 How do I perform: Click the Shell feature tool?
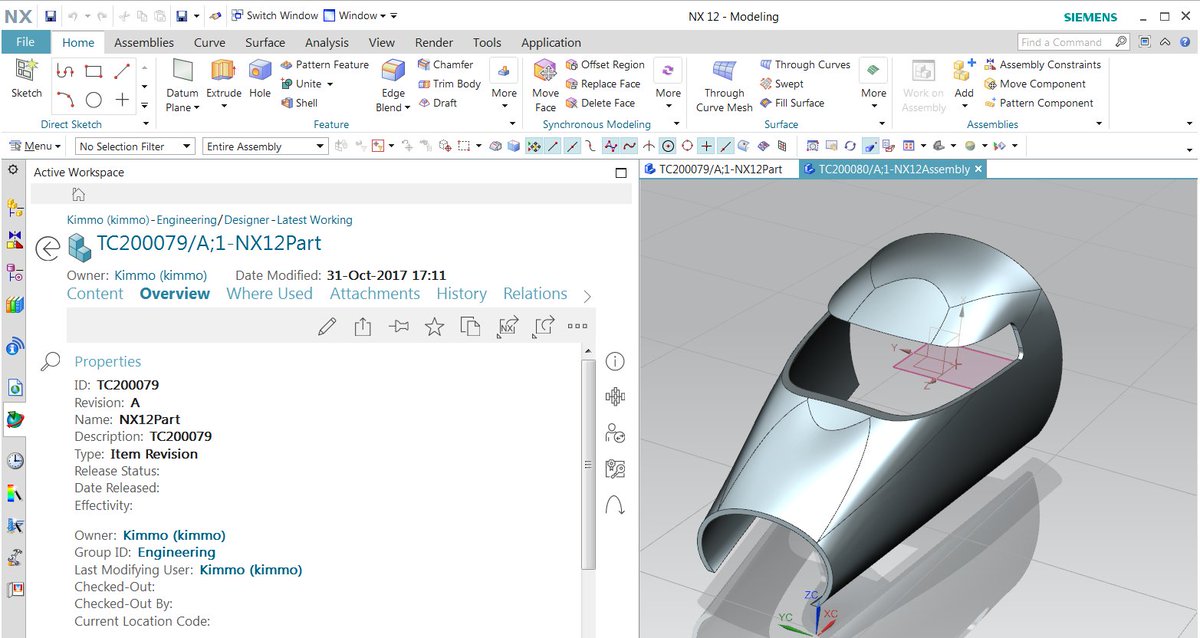pyautogui.click(x=298, y=103)
